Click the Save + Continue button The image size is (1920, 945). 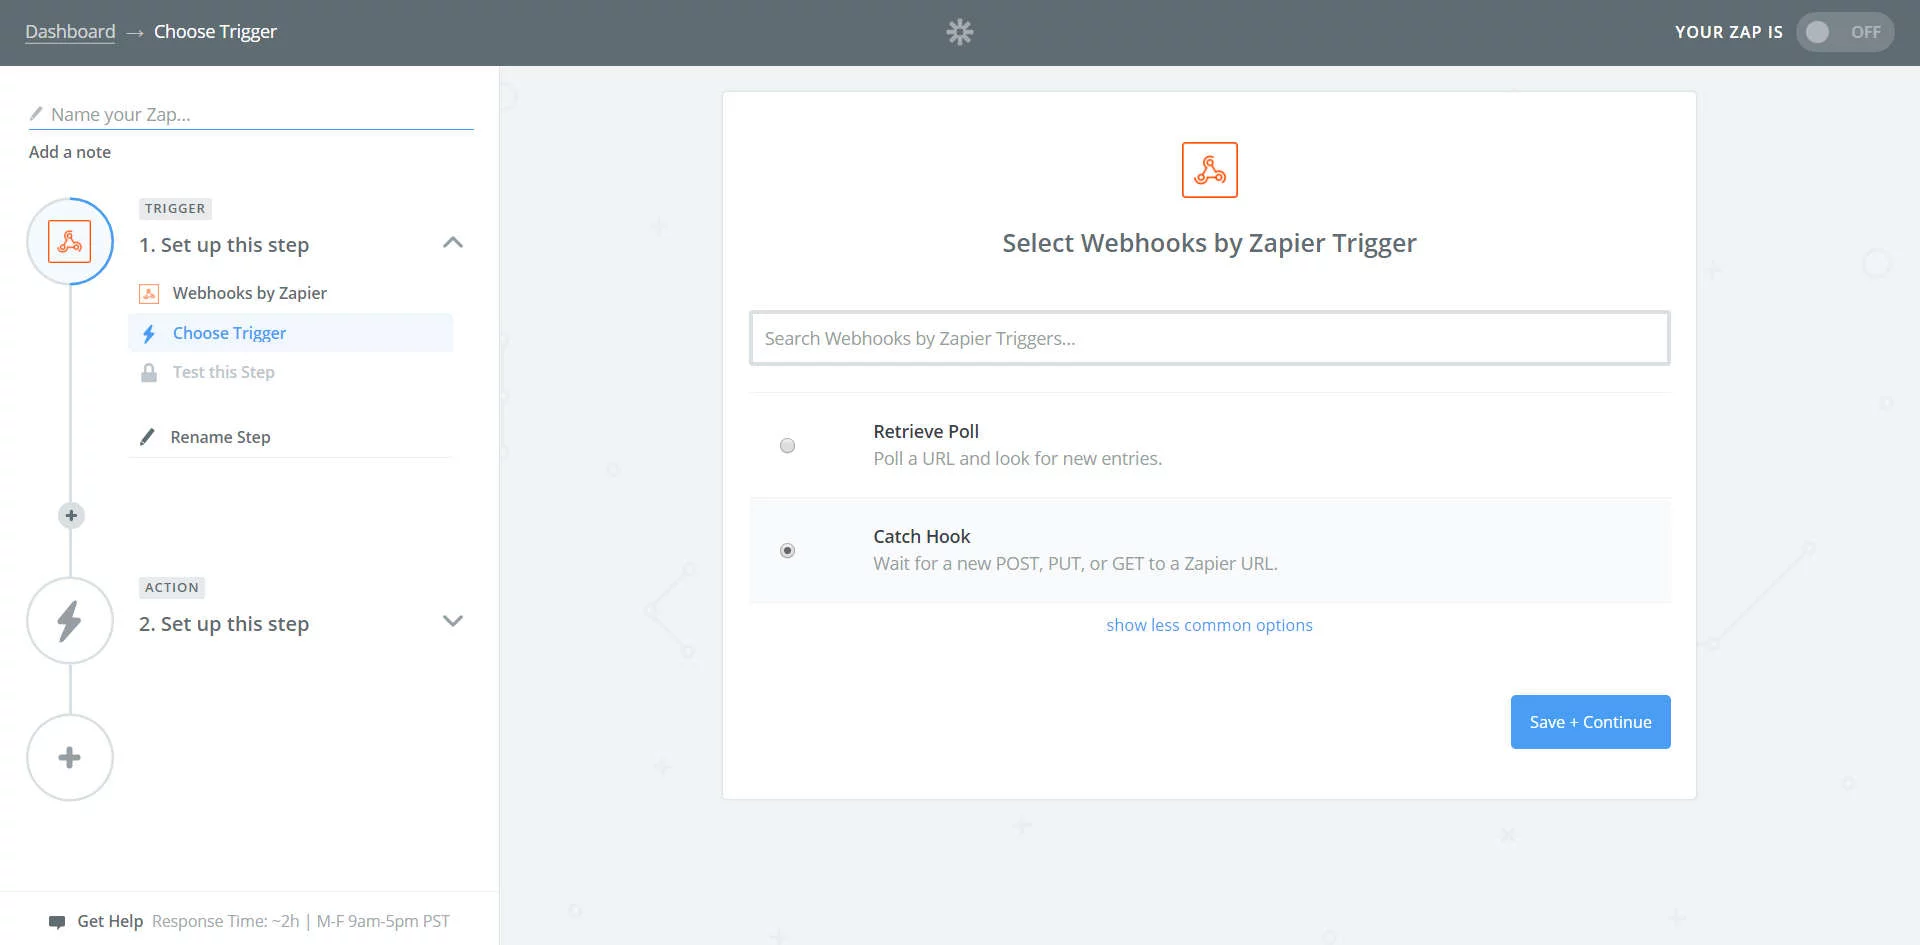point(1590,722)
